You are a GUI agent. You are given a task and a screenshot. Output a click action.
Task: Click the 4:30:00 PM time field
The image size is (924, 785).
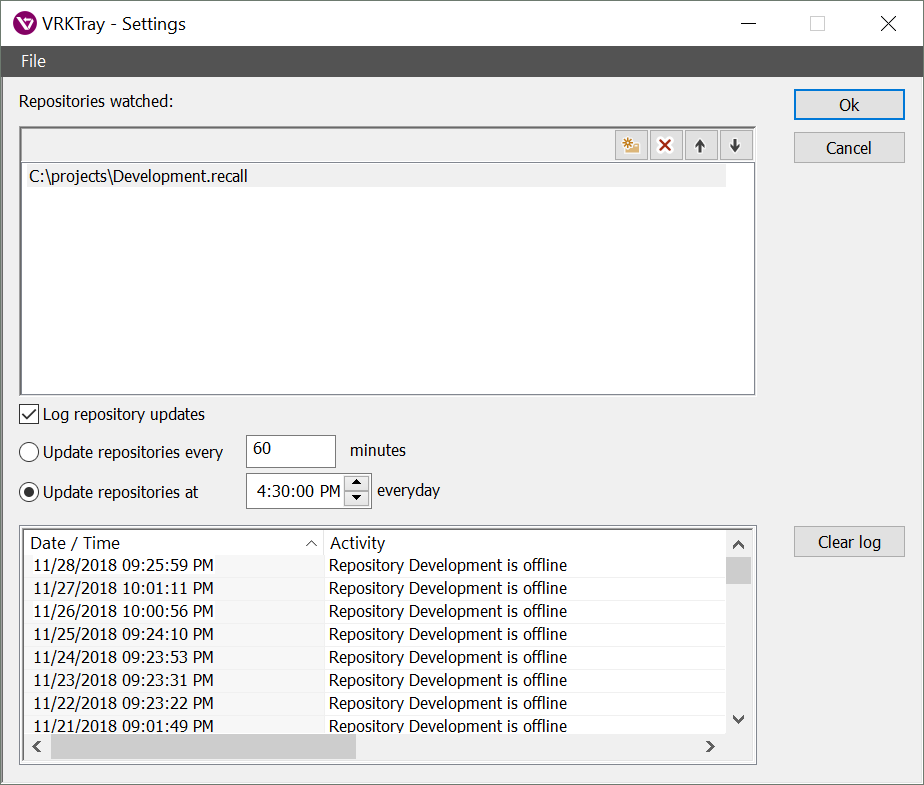click(296, 491)
